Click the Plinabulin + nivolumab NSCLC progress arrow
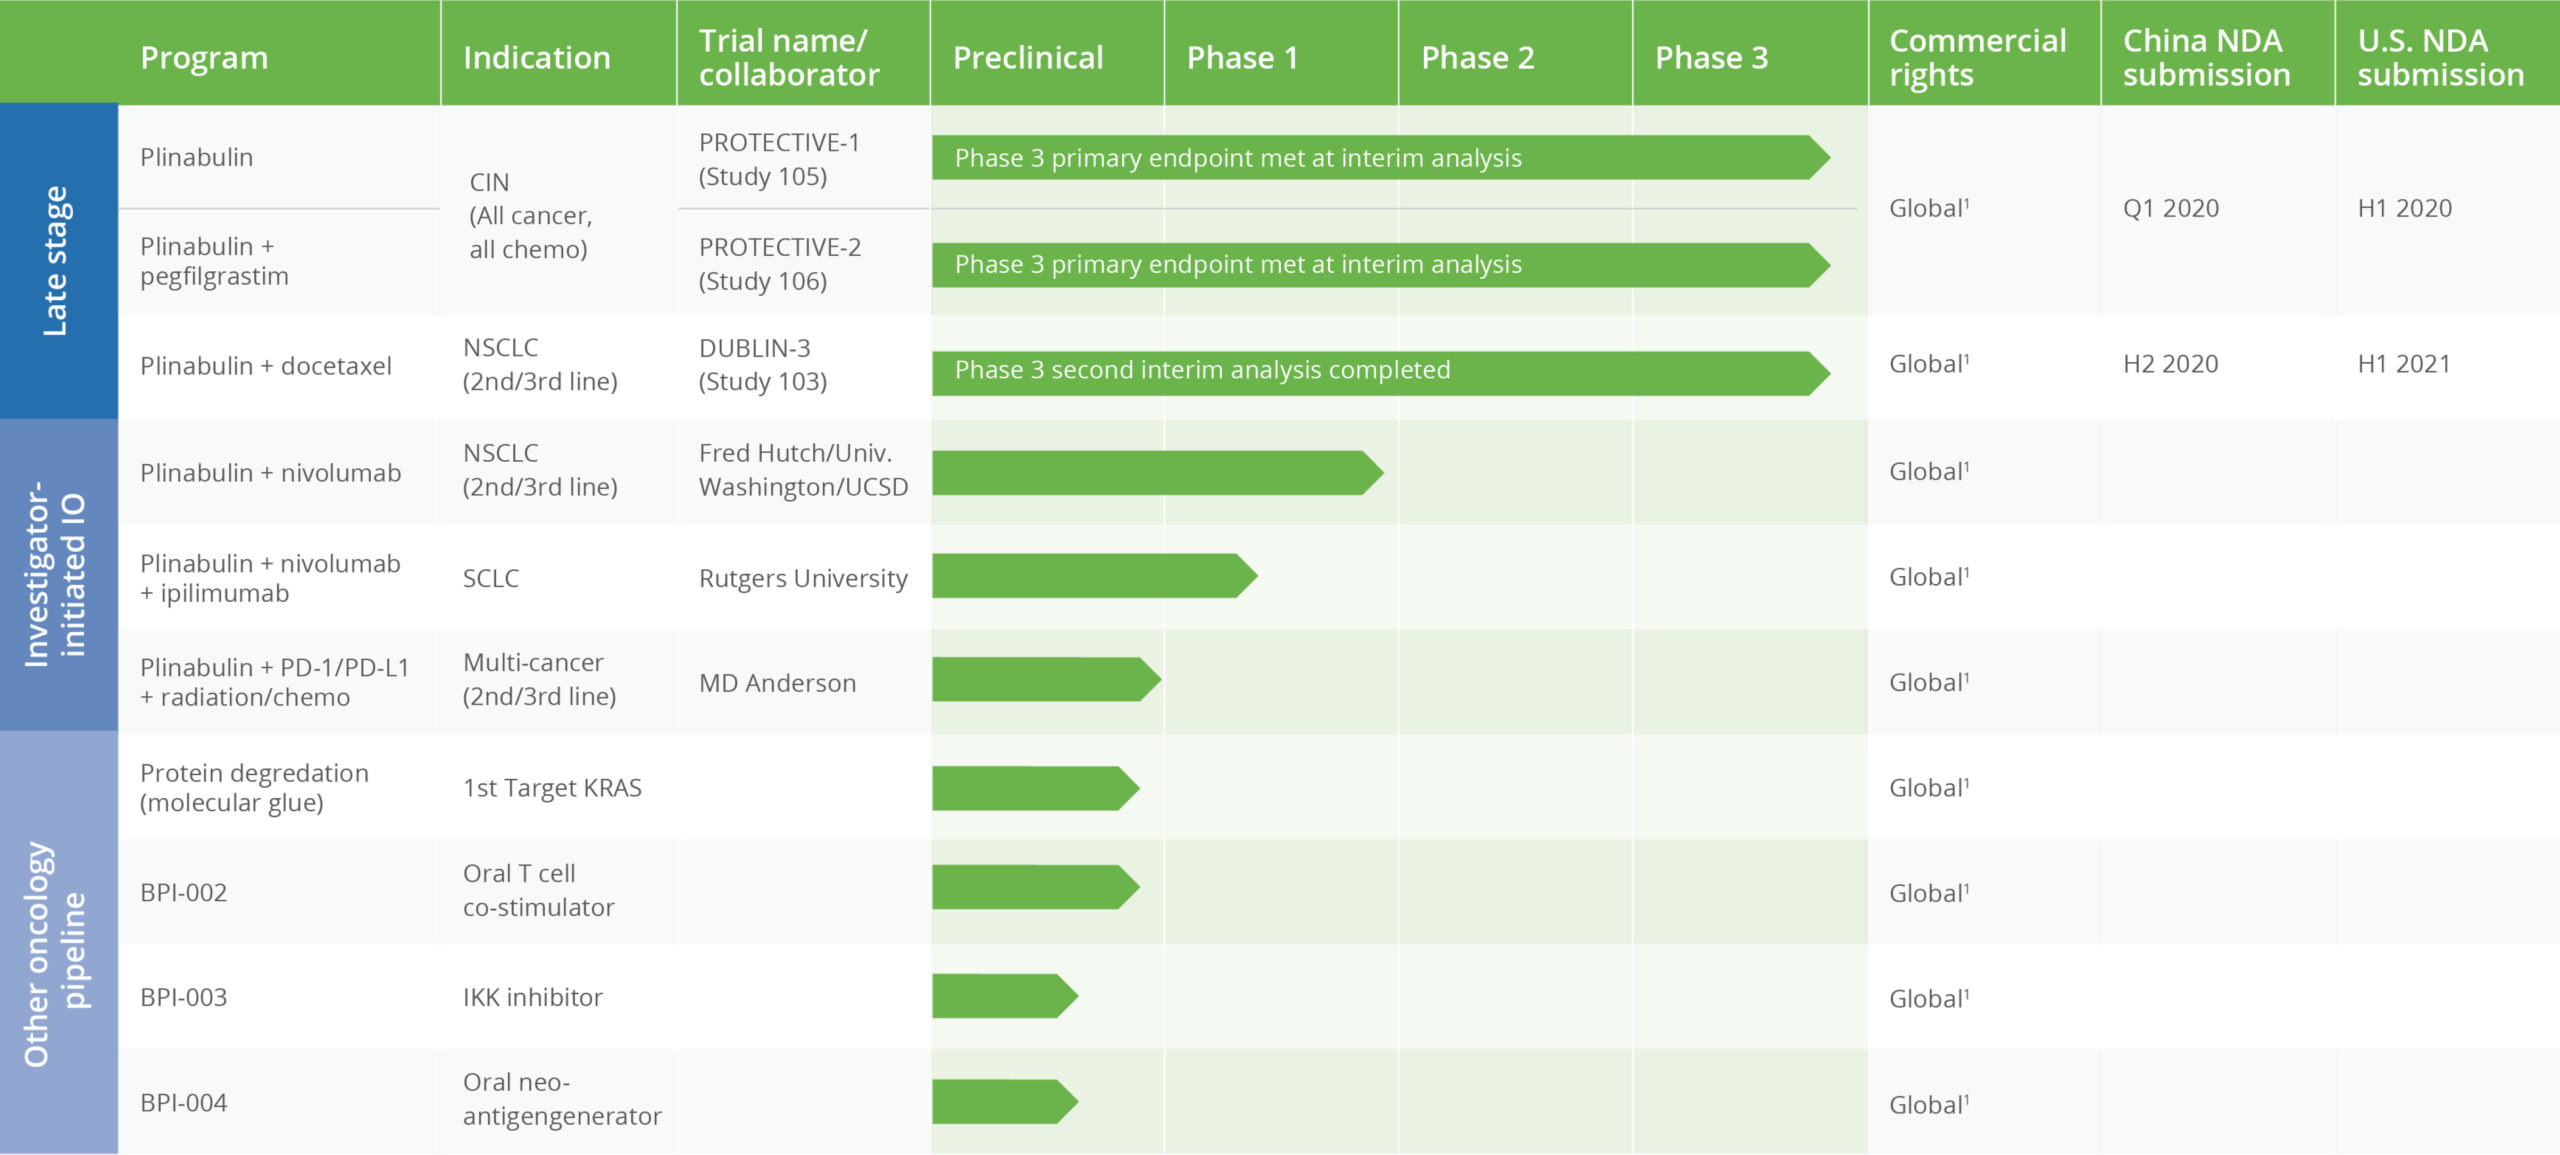Viewport: 2560px width, 1155px height. (x=1155, y=473)
